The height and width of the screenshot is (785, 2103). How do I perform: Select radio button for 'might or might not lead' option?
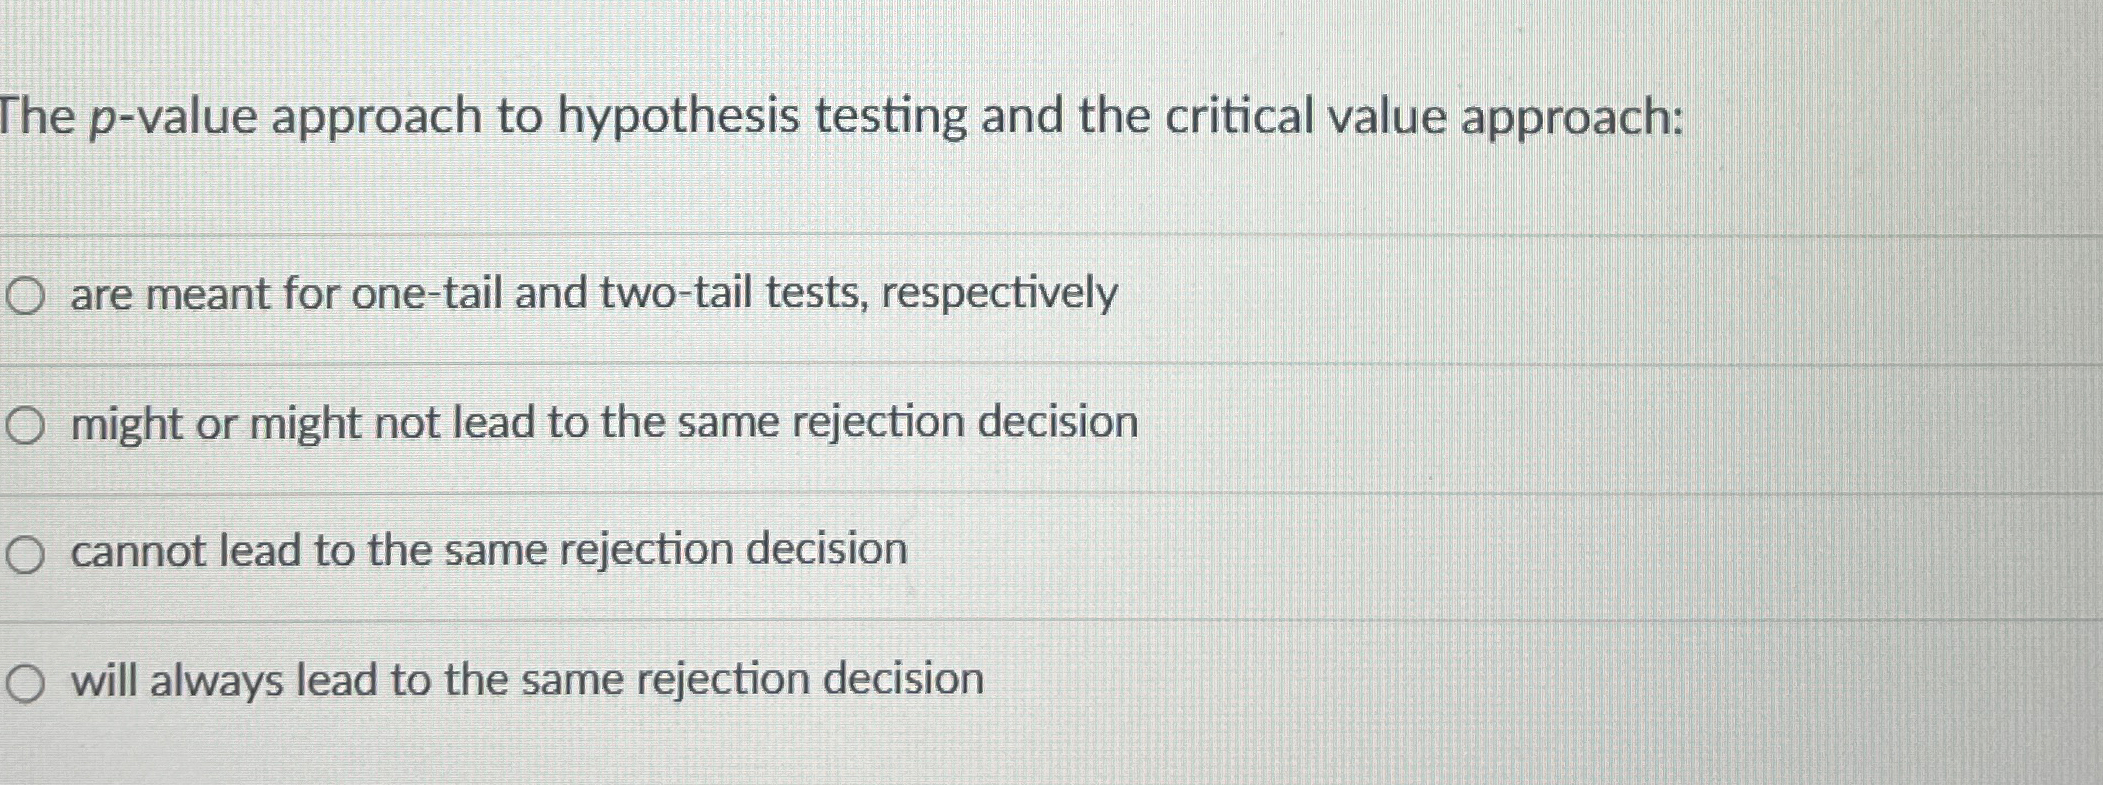28,424
